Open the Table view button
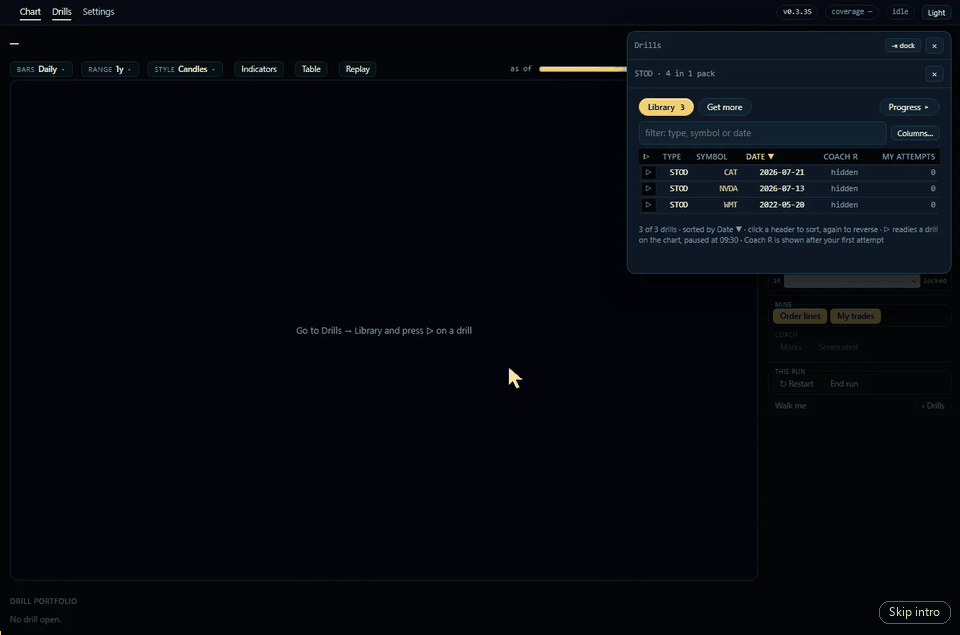 311,69
